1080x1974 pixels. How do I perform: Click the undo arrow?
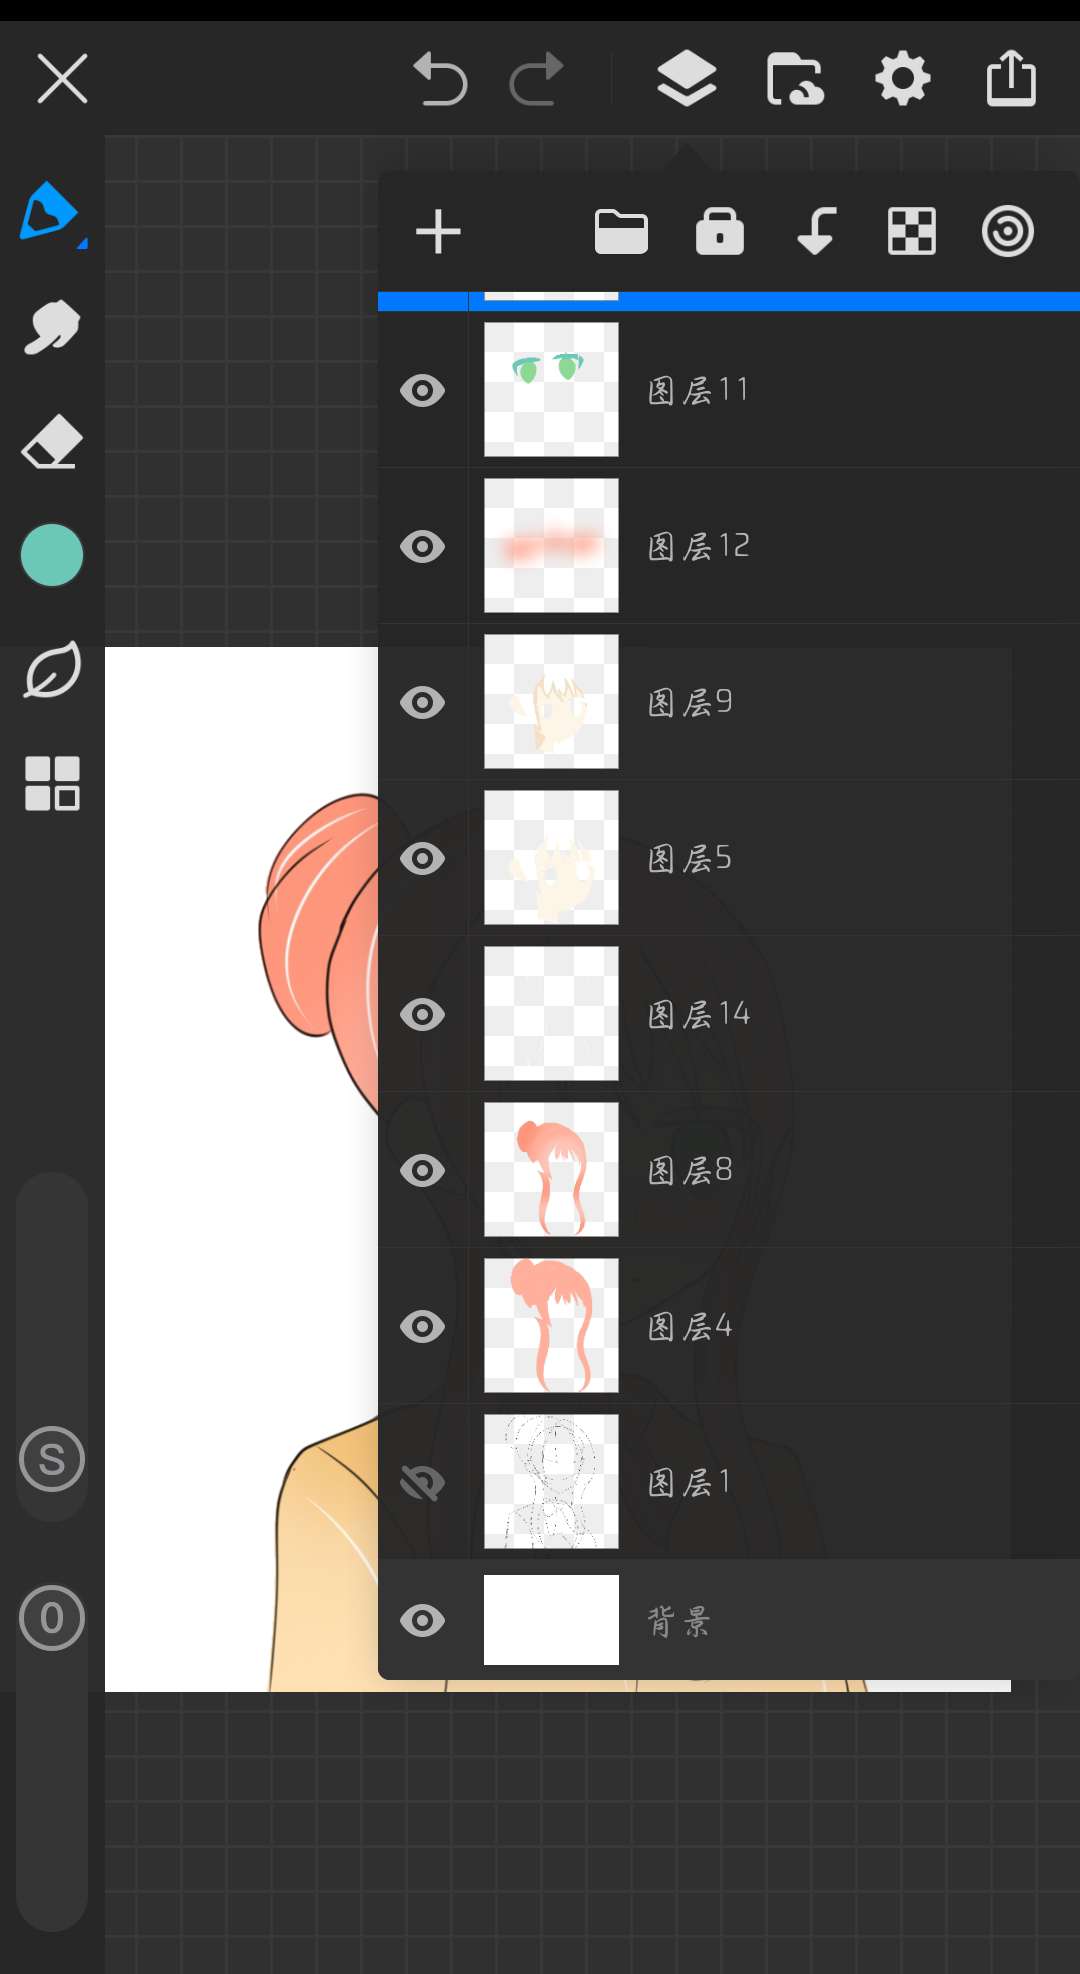(x=440, y=79)
